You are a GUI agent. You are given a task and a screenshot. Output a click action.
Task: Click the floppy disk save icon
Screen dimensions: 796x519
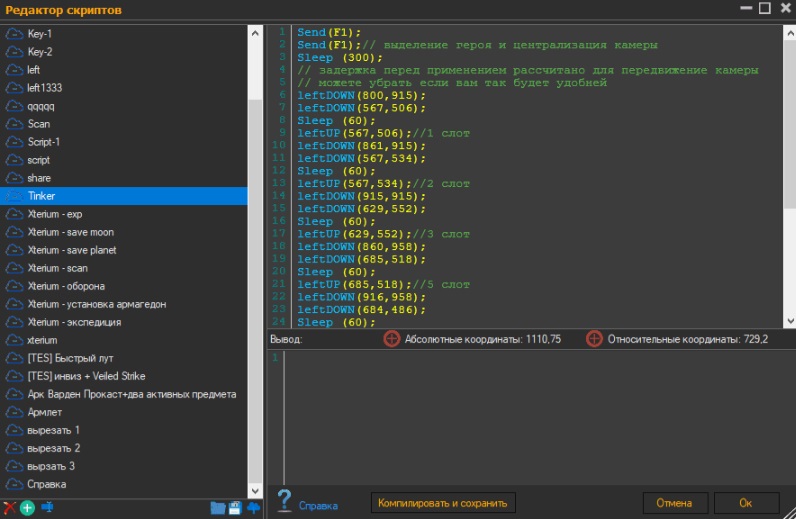(236, 508)
